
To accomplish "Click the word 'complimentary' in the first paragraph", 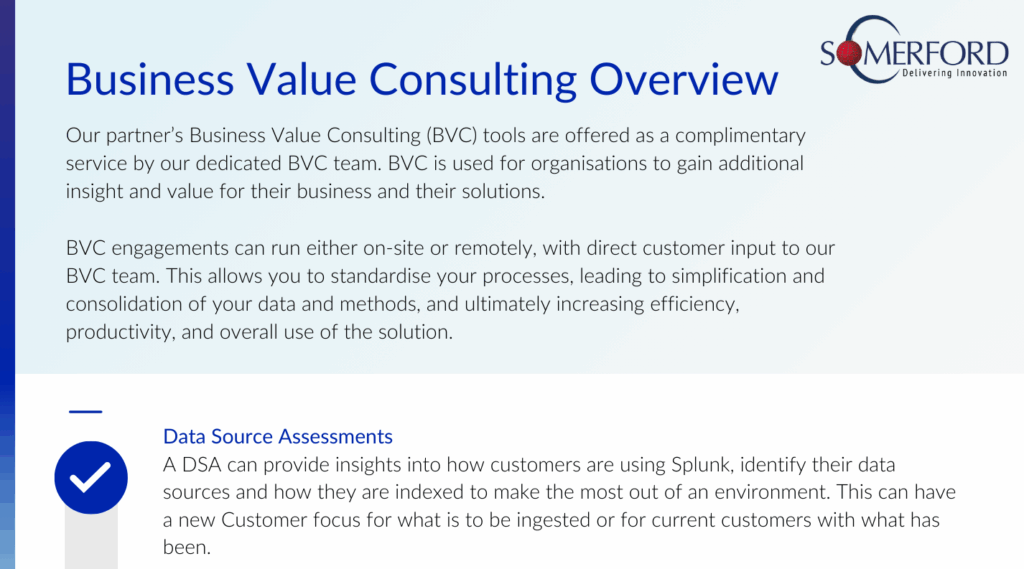I will (740, 136).
